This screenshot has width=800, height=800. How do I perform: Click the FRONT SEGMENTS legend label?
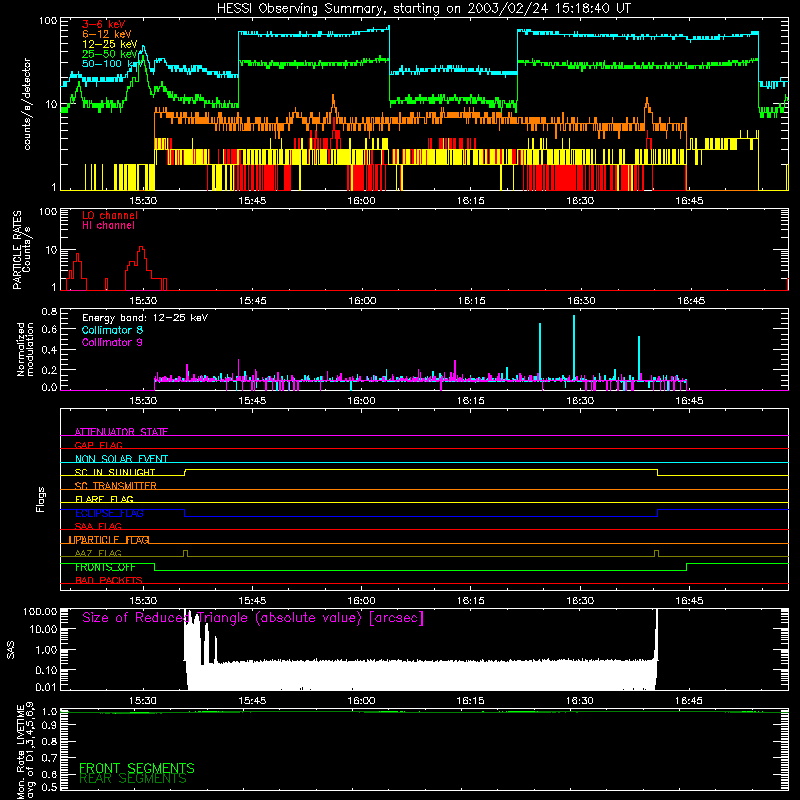pos(137,768)
